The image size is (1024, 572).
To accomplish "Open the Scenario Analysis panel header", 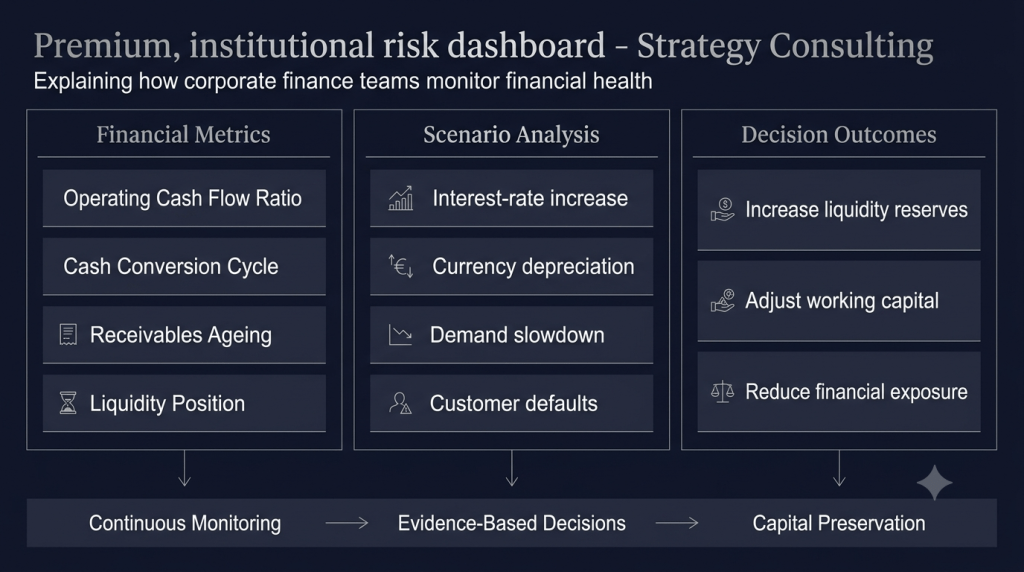I will click(x=511, y=135).
